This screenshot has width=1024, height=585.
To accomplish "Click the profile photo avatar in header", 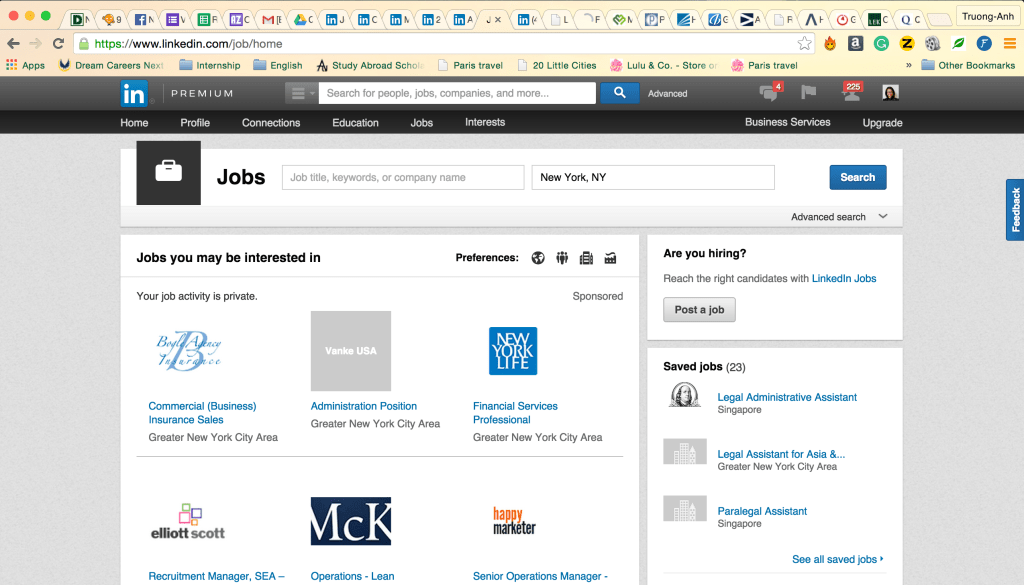I will tap(890, 93).
